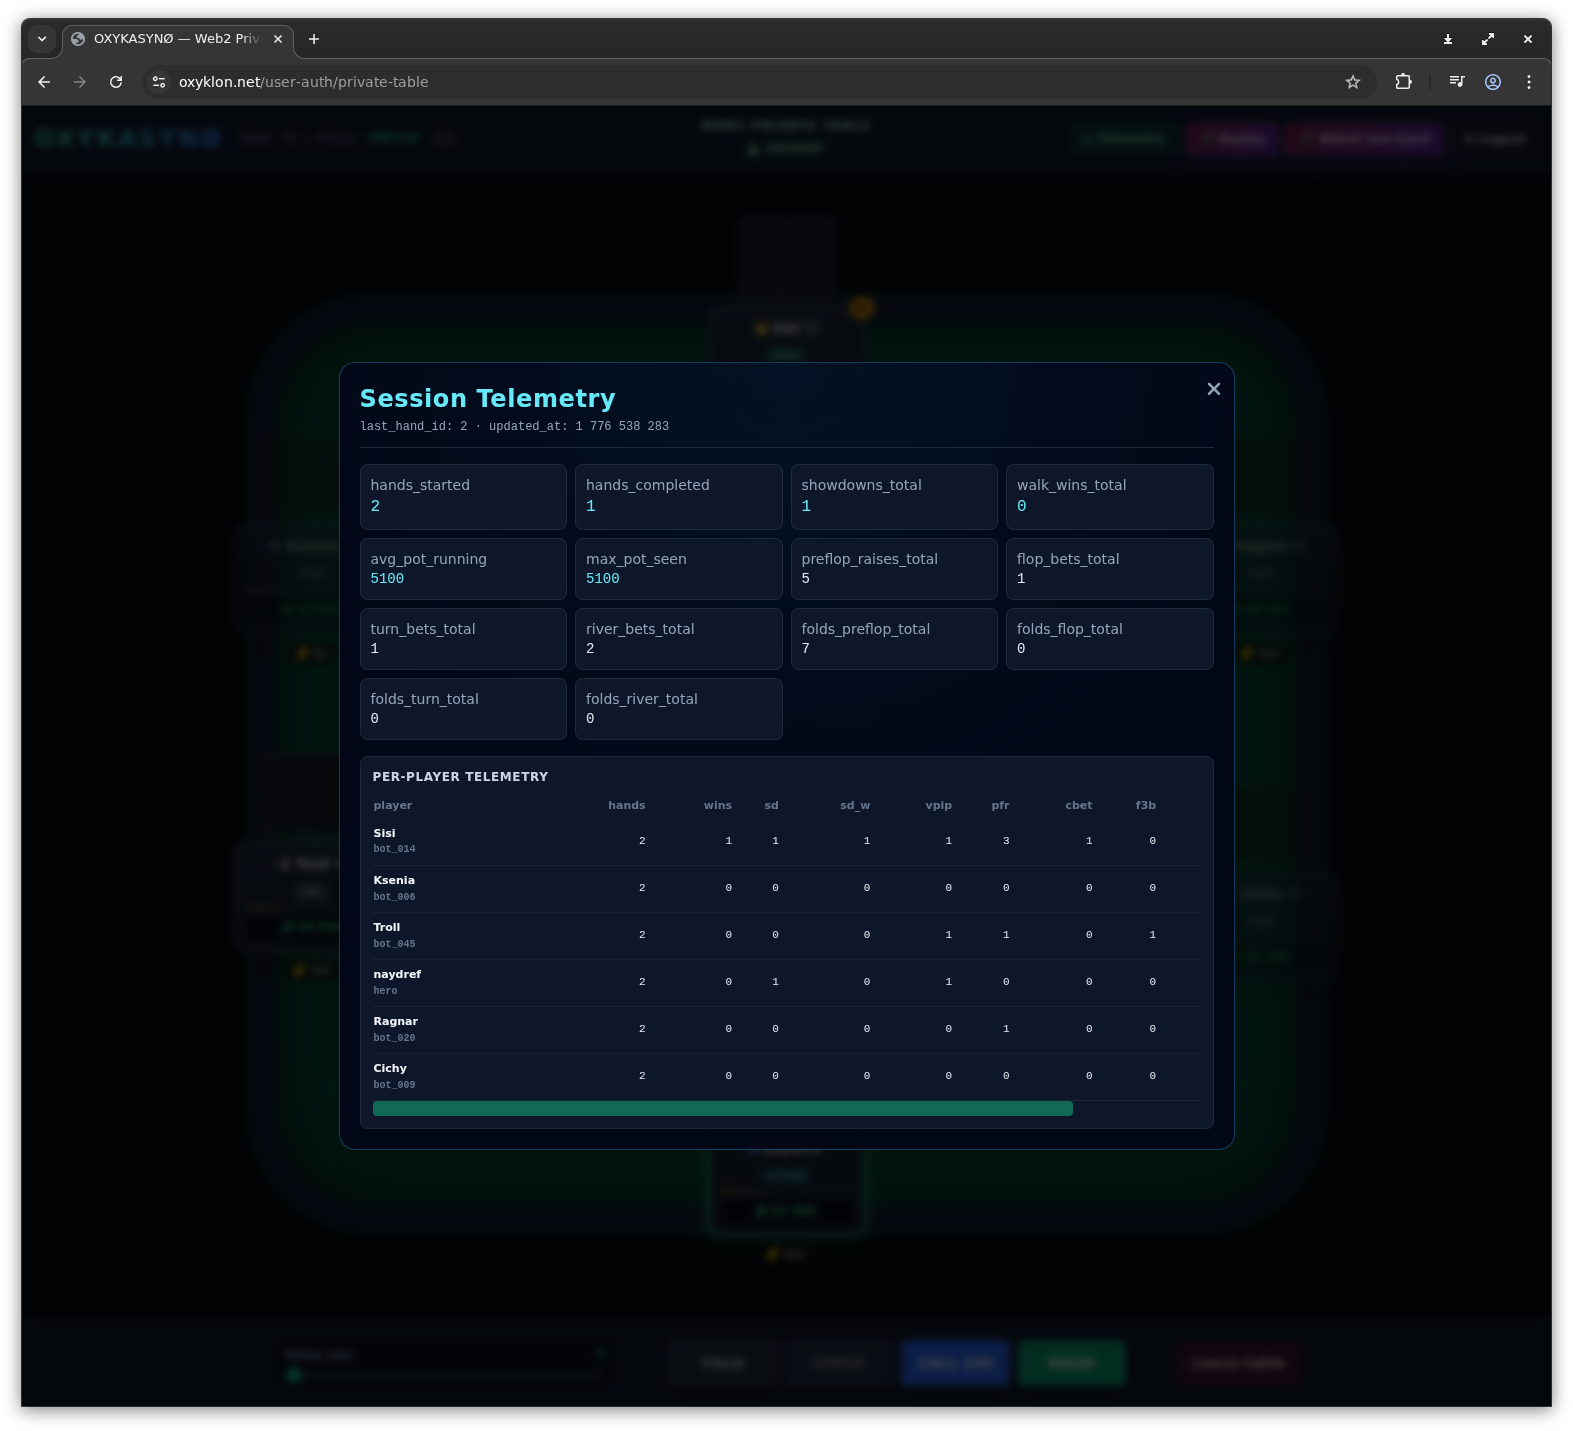Select the turn_bets_total stat card

tap(463, 639)
